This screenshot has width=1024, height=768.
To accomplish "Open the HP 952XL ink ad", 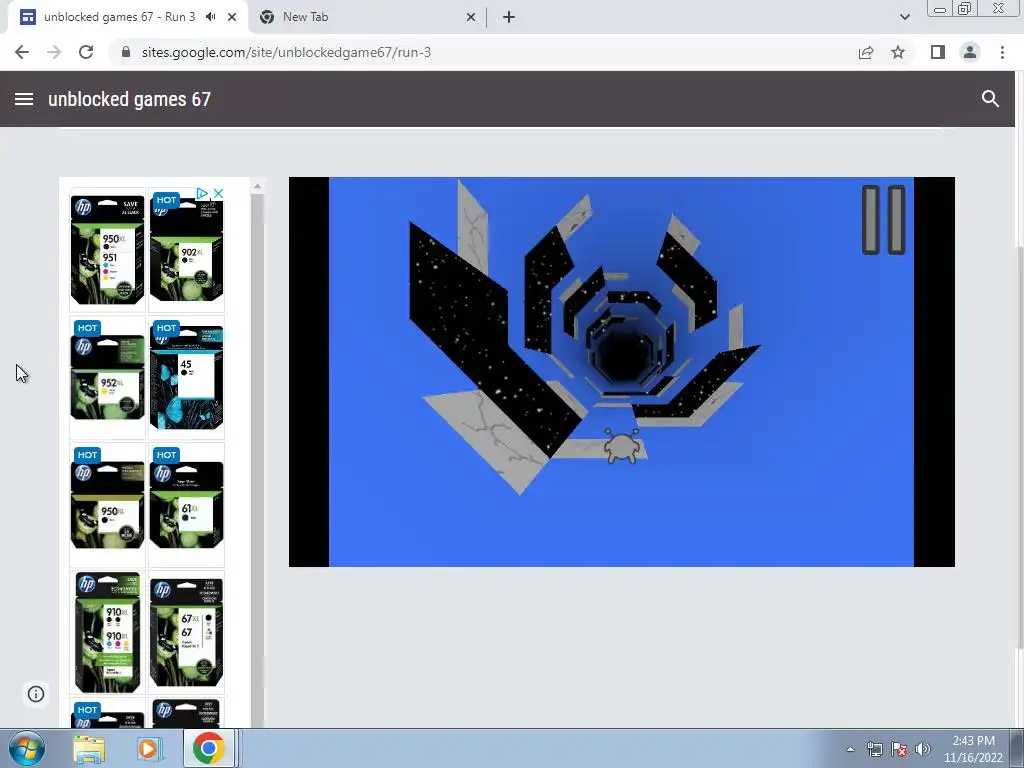I will coord(108,377).
